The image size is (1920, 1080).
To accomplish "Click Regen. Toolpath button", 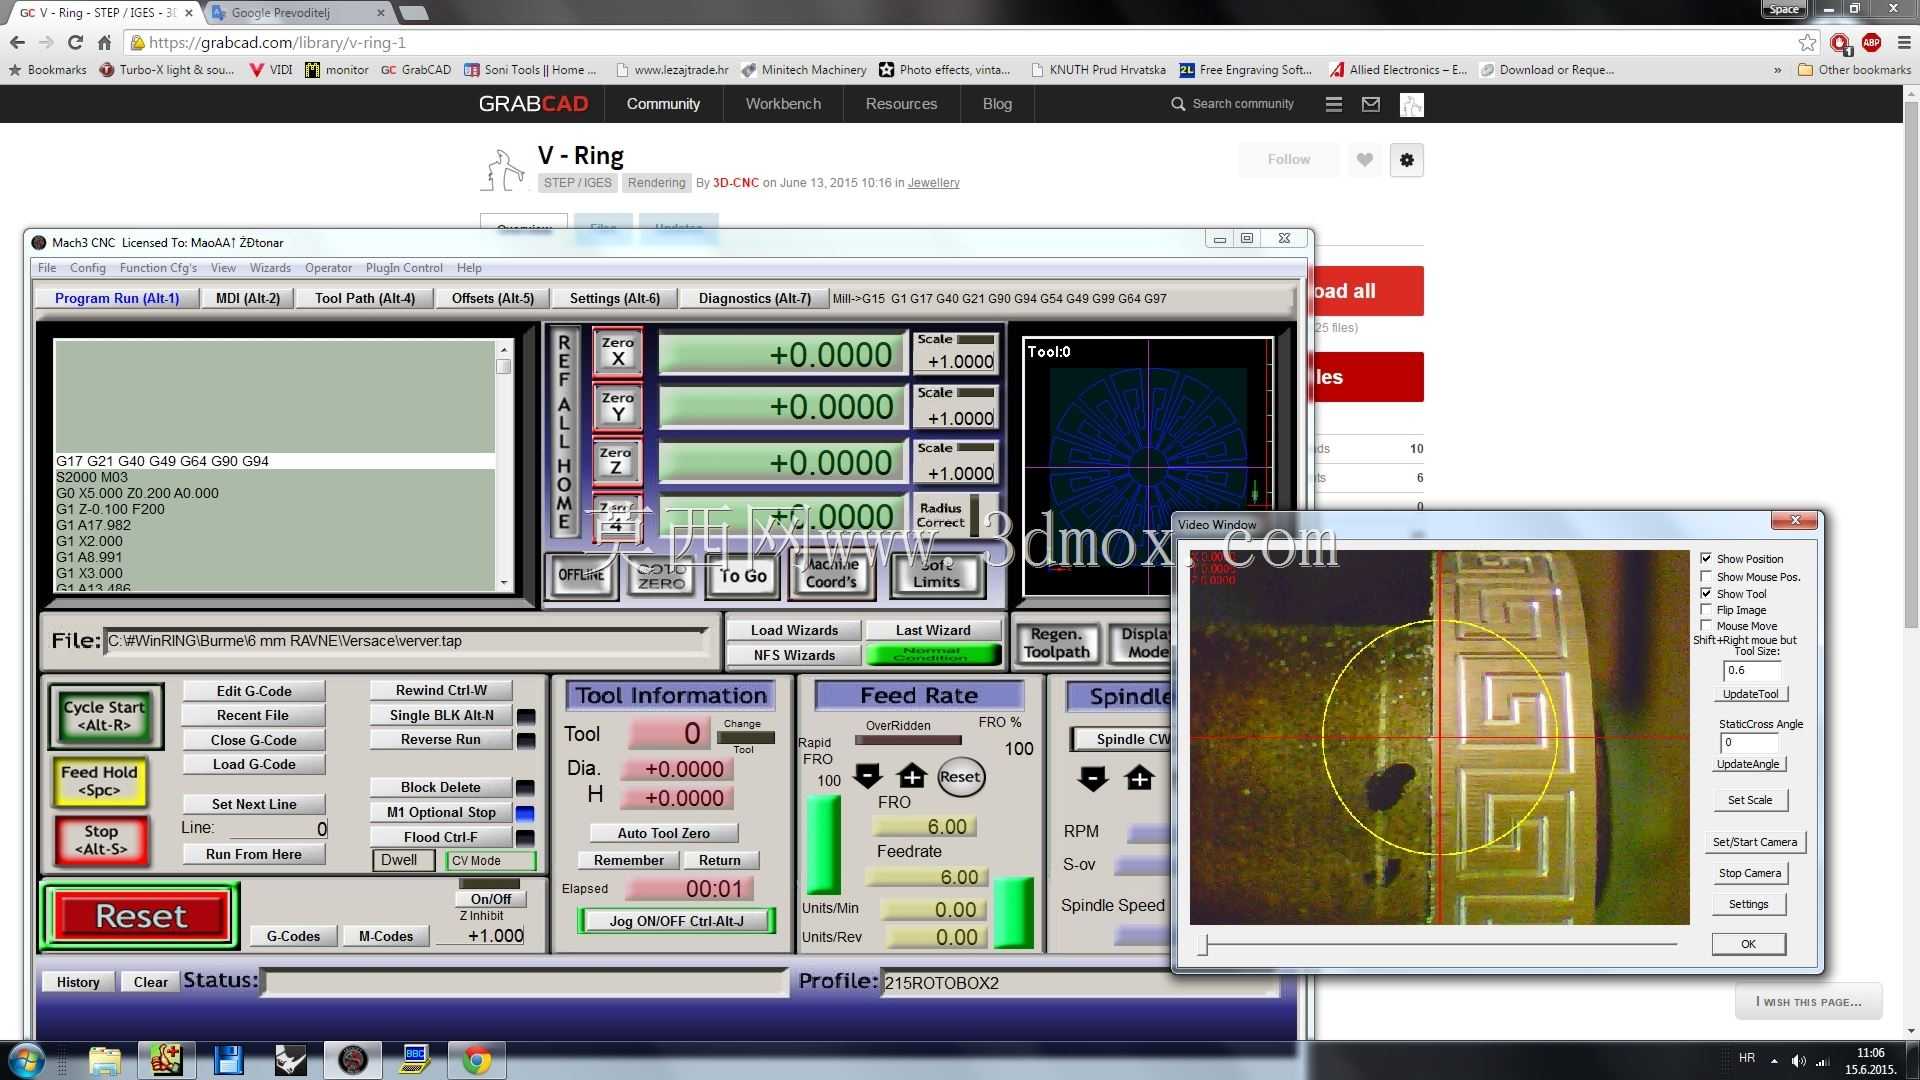I will point(1057,643).
